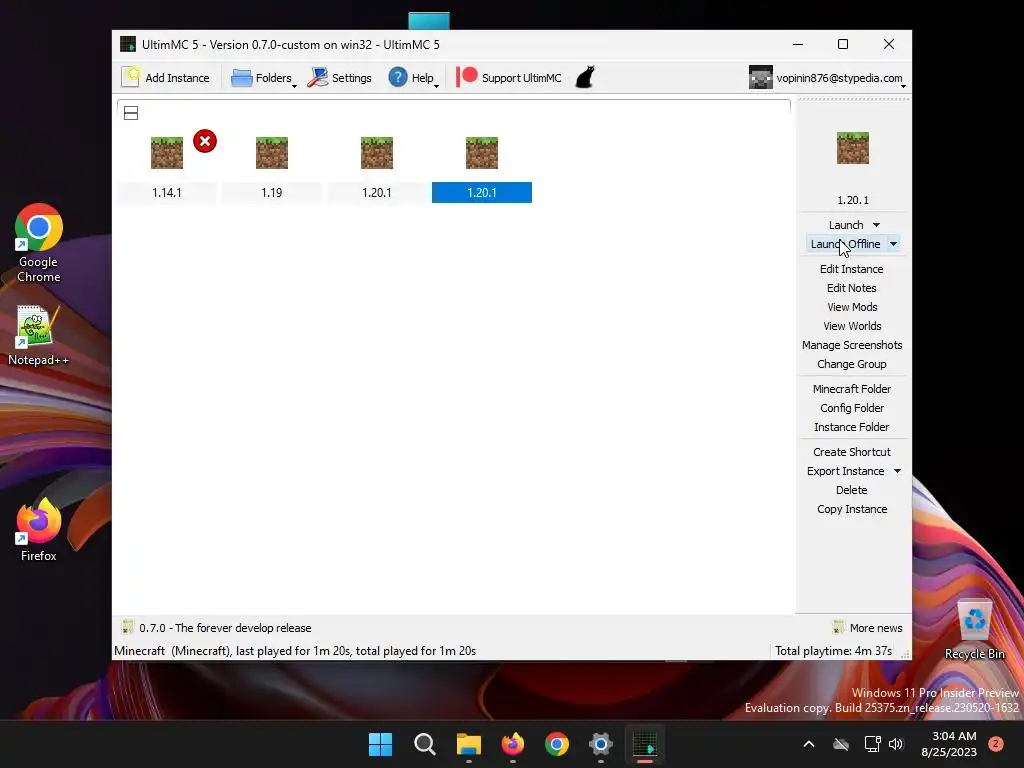Click the black cat icon in toolbar
The image size is (1024, 768).
click(x=585, y=78)
